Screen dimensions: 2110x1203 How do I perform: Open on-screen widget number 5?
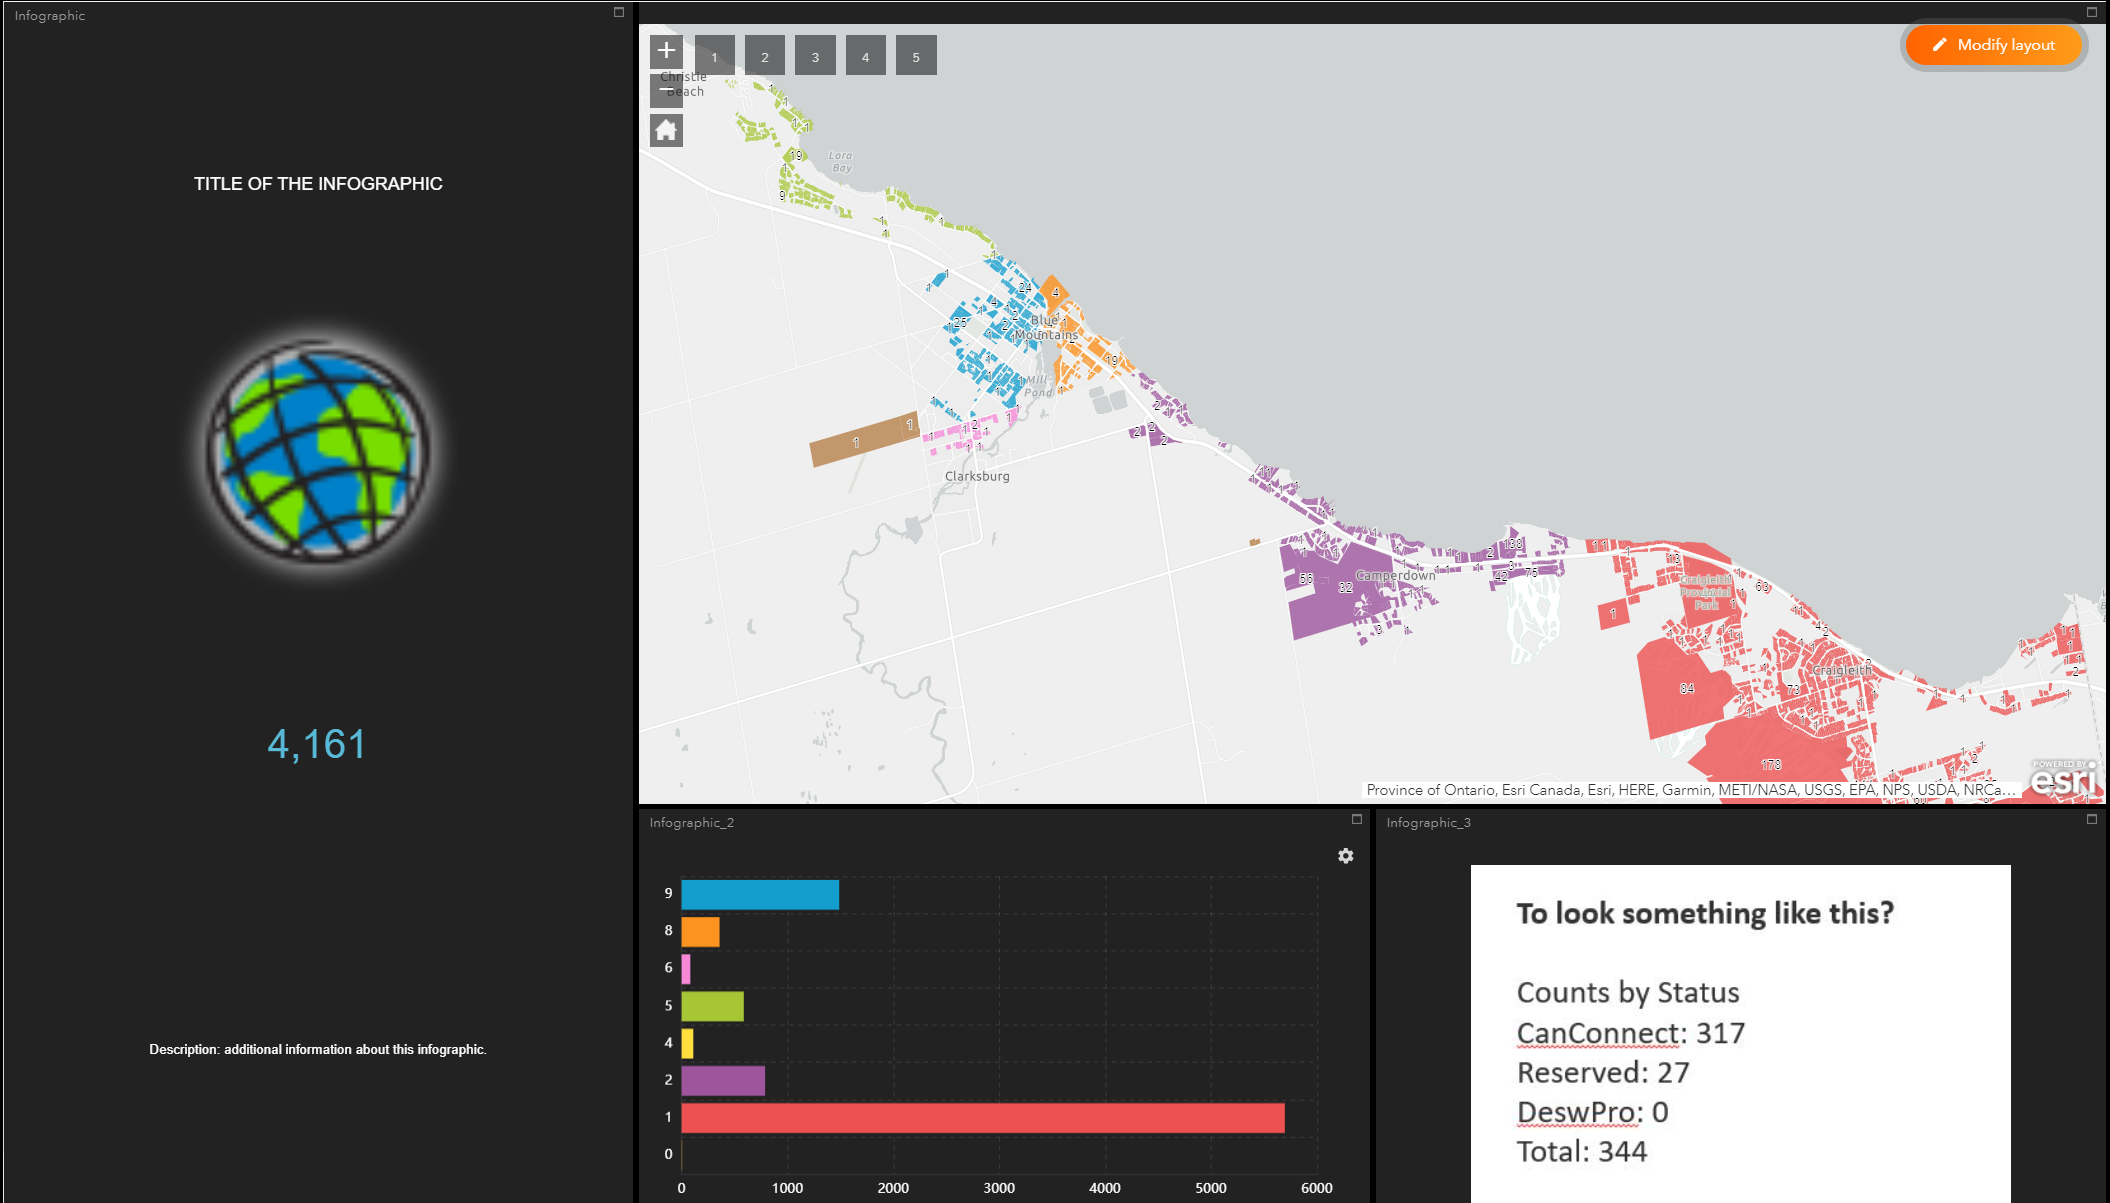(x=916, y=56)
